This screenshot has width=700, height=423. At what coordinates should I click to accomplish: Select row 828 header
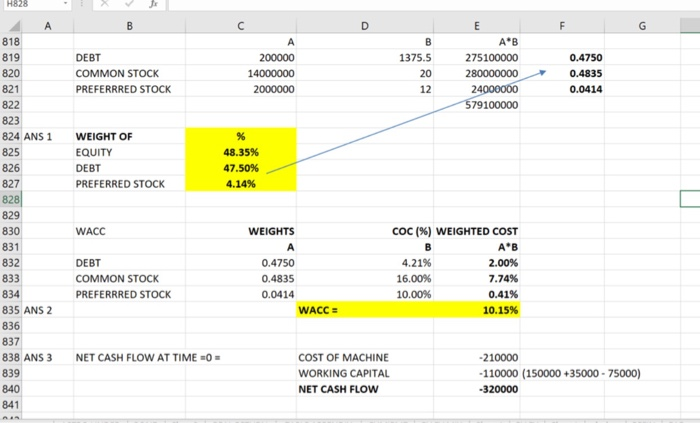point(11,199)
